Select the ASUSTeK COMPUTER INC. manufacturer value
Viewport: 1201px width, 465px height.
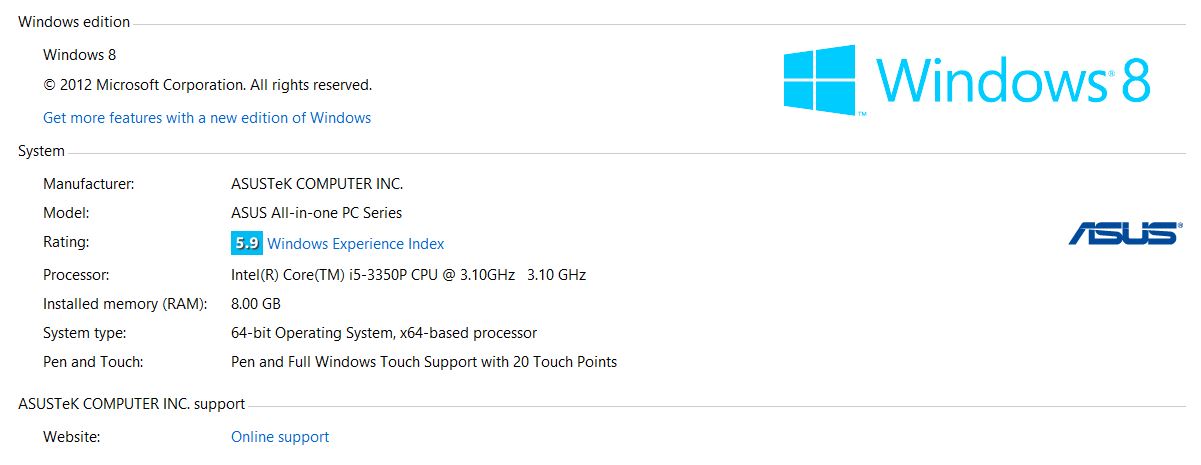[317, 184]
